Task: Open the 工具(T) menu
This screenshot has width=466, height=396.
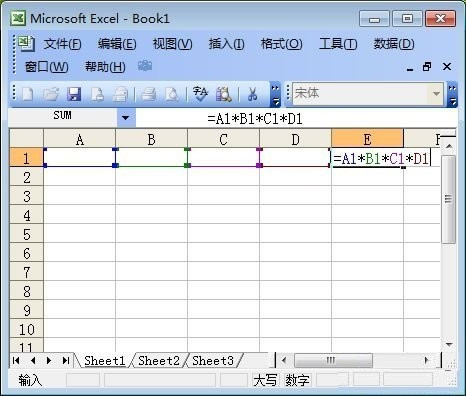Action: tap(338, 44)
